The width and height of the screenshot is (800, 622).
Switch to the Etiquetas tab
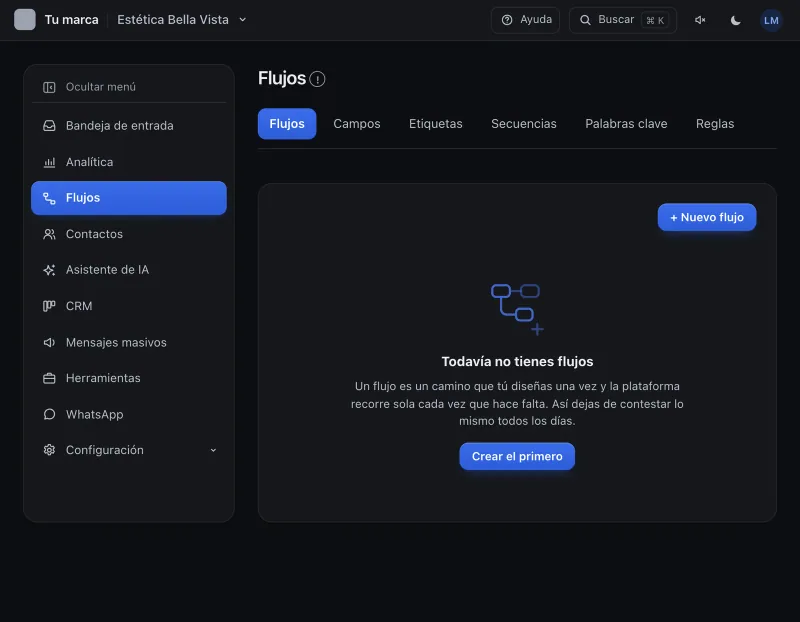click(435, 123)
